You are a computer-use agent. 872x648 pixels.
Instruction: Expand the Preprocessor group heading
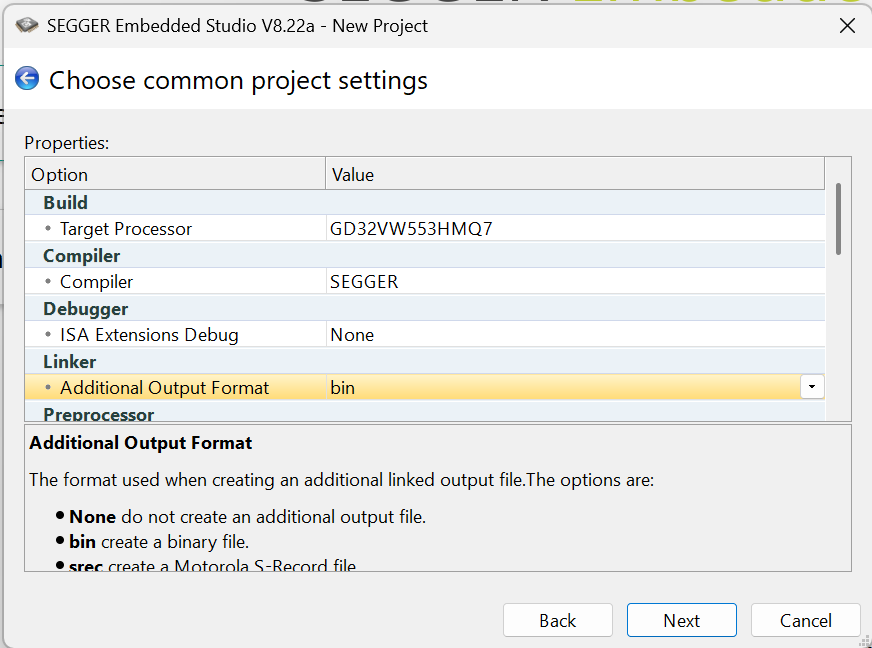tap(98, 413)
